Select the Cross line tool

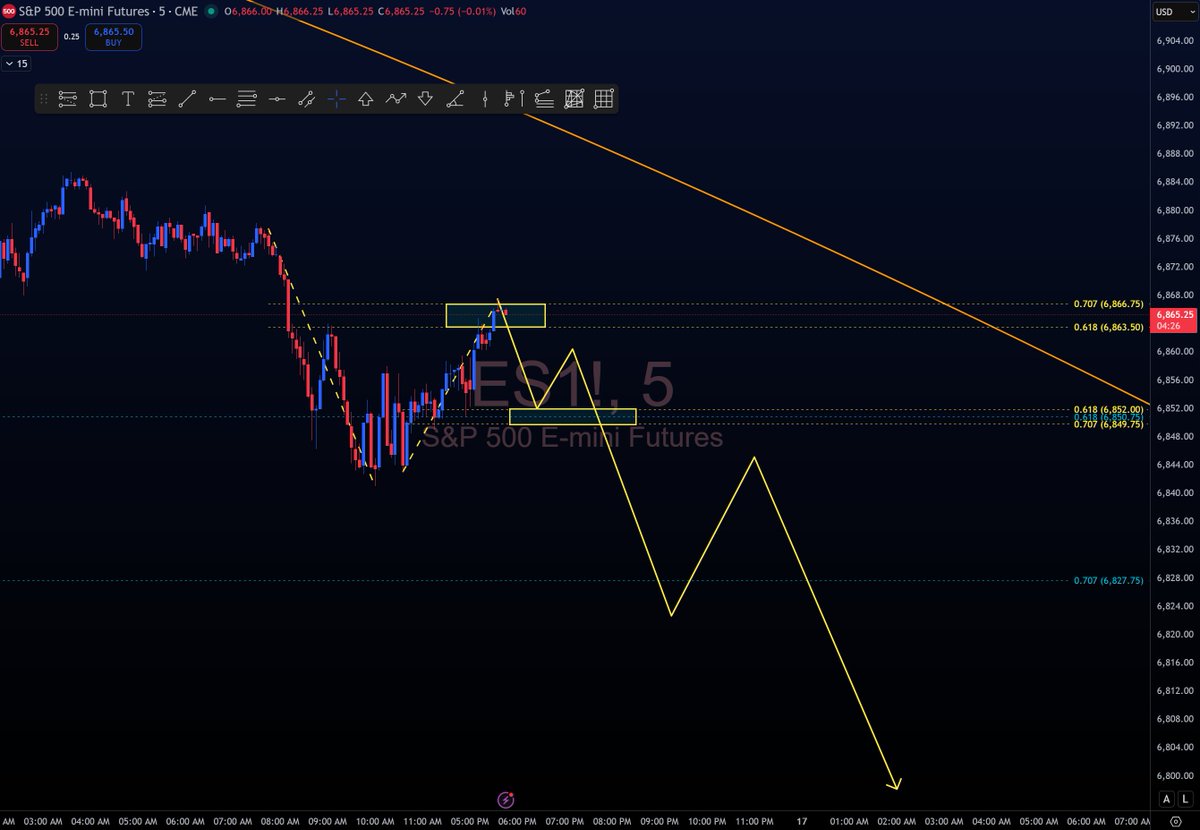click(336, 98)
